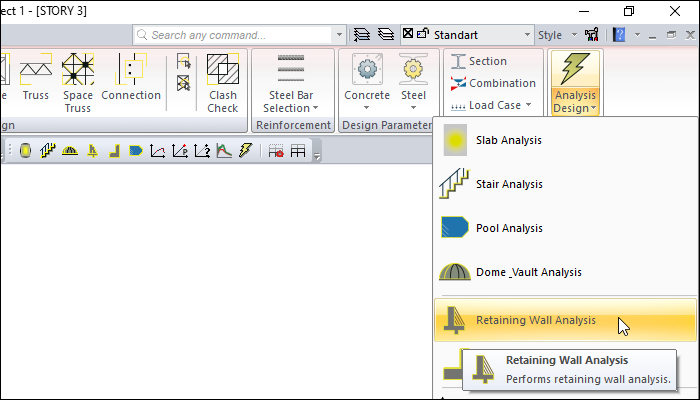Screen dimensions: 700x400
Task: Click in the Search any command field
Action: 233,35
